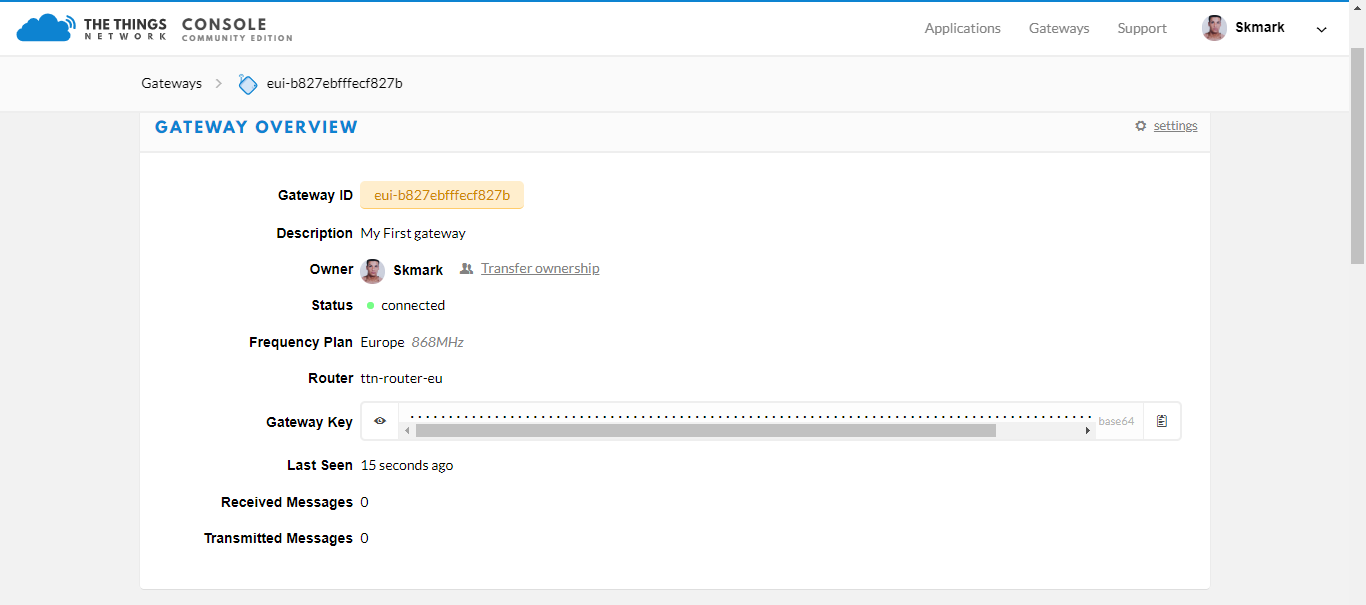Click the Status label
Viewport: 1366px width, 605px height.
click(332, 305)
